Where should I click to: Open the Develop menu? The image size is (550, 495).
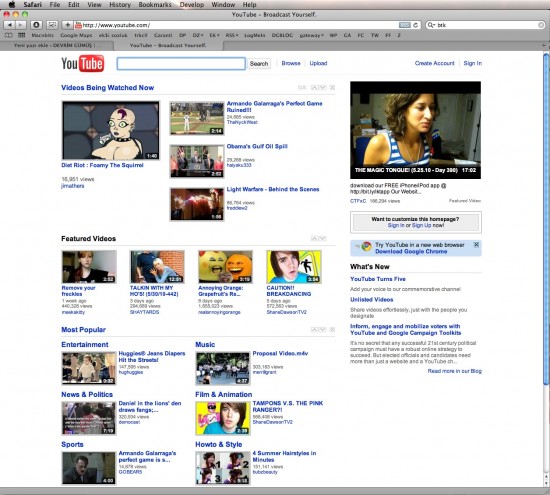tap(192, 5)
